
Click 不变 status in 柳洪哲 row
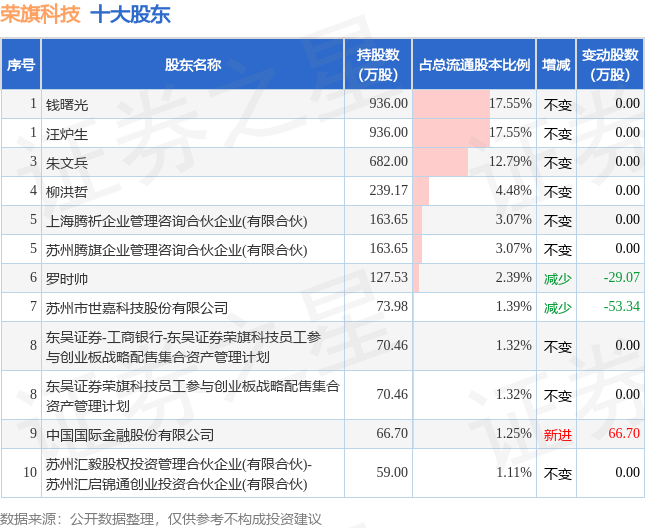coord(557,192)
